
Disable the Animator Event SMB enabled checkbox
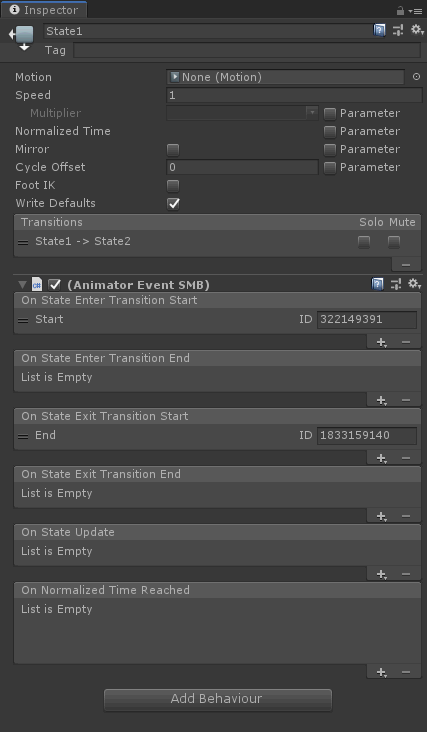click(x=55, y=284)
